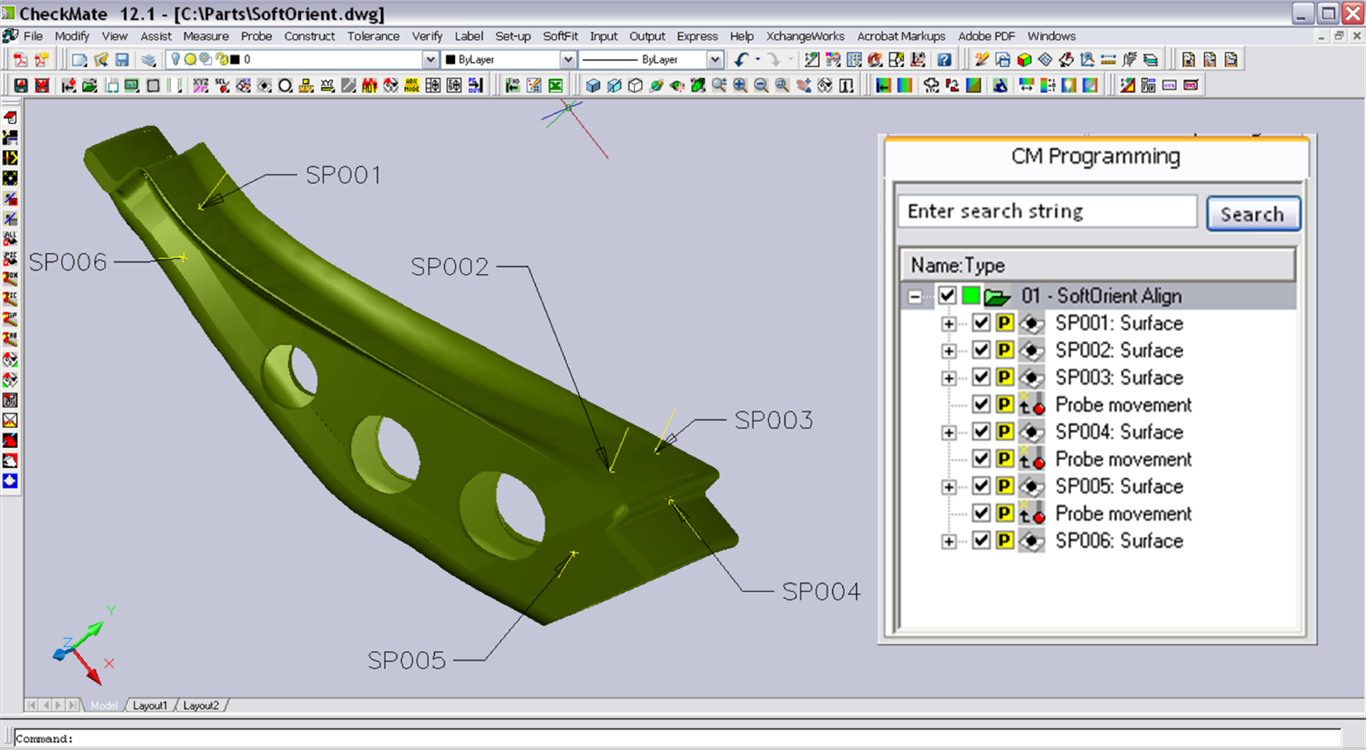Uncheck the SP001: Surface checkbox
1366x750 pixels.
tap(981, 323)
